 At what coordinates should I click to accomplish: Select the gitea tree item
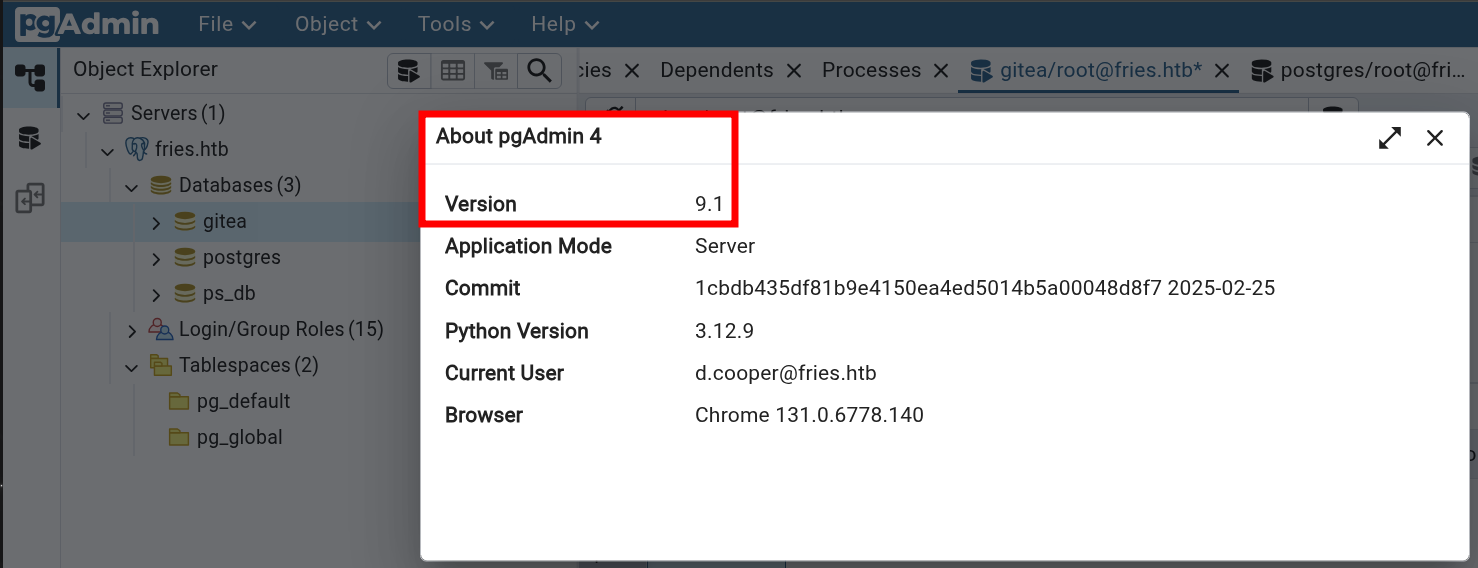(x=224, y=221)
